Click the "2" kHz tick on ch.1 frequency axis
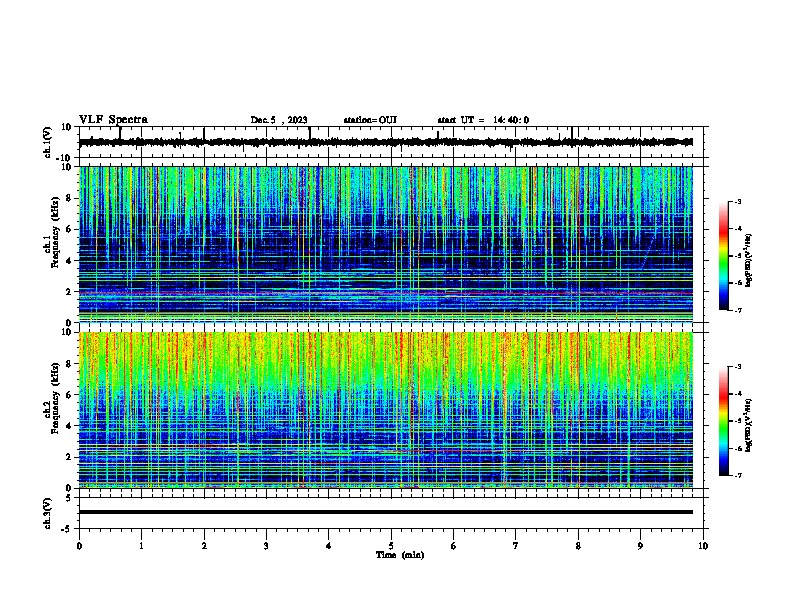 [69, 292]
